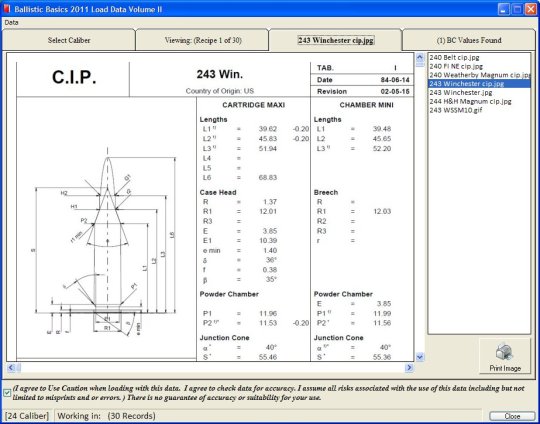Click the C.I.P. header in the image
The width and height of the screenshot is (540, 424).
(x=74, y=77)
